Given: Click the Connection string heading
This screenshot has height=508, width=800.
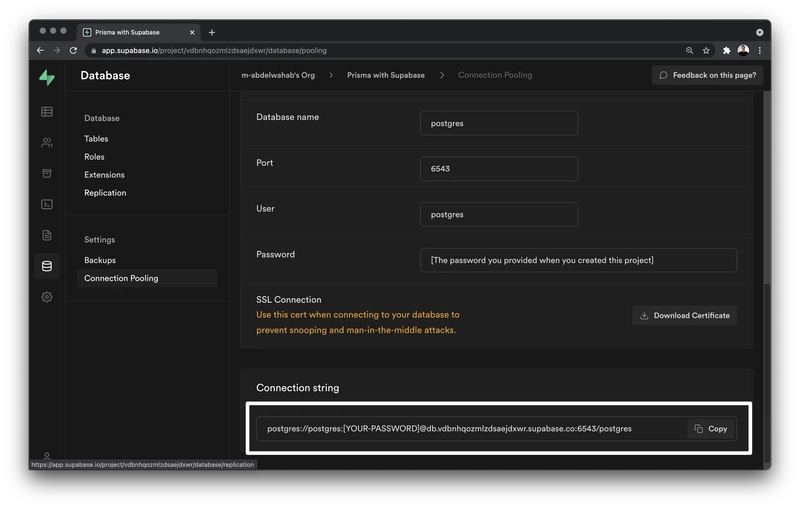Looking at the screenshot, I should click(297, 388).
